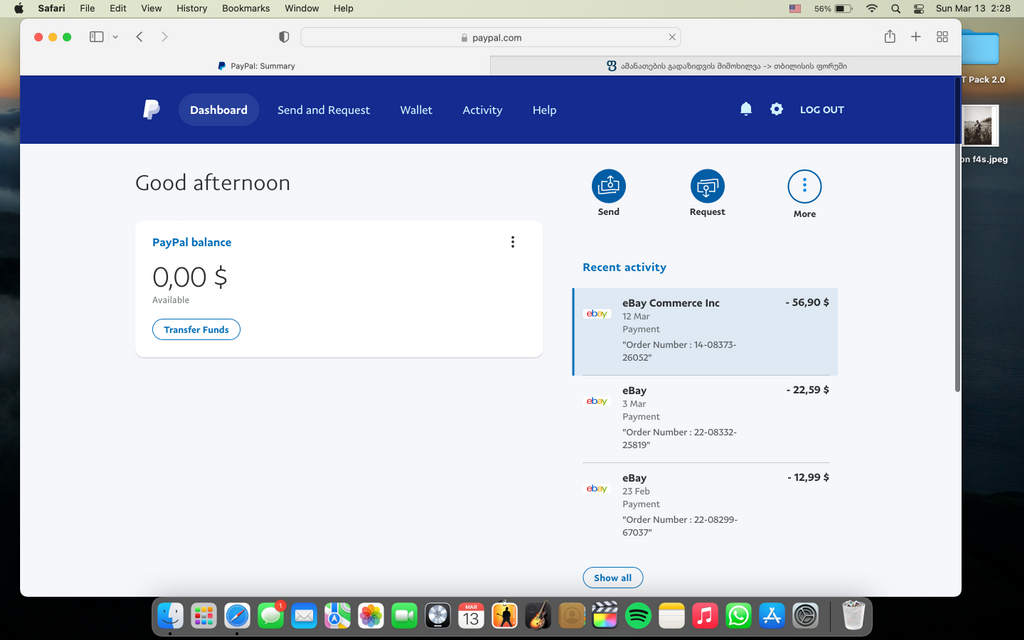Click the - 12,99 $ payment amount
Viewport: 1024px width, 640px height.
click(808, 477)
